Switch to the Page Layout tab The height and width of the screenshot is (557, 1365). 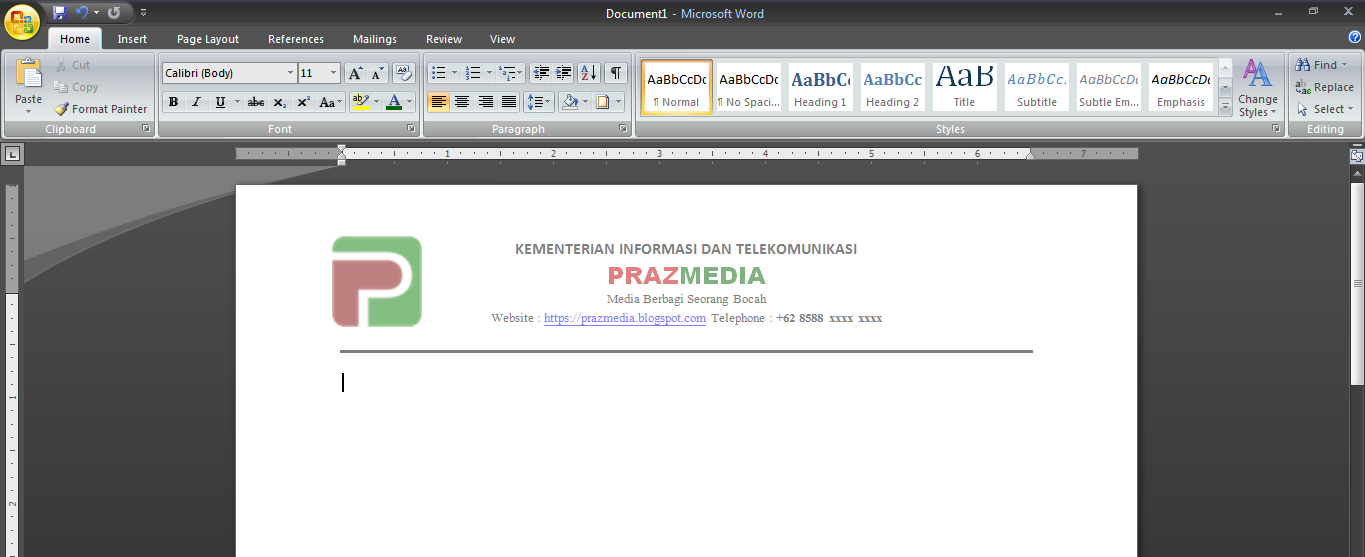point(208,39)
